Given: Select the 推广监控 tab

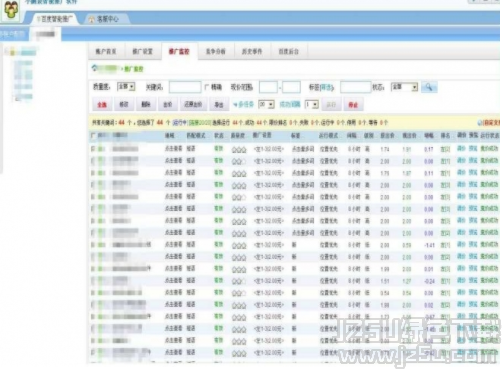Looking at the screenshot, I should (x=179, y=51).
